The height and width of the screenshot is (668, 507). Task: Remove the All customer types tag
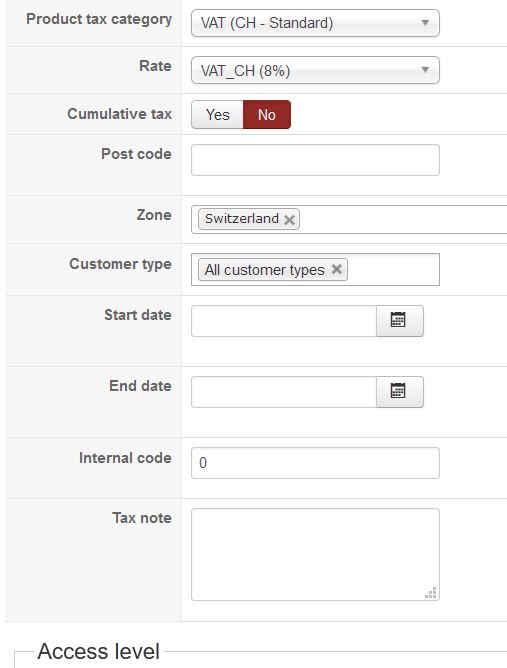click(x=337, y=269)
